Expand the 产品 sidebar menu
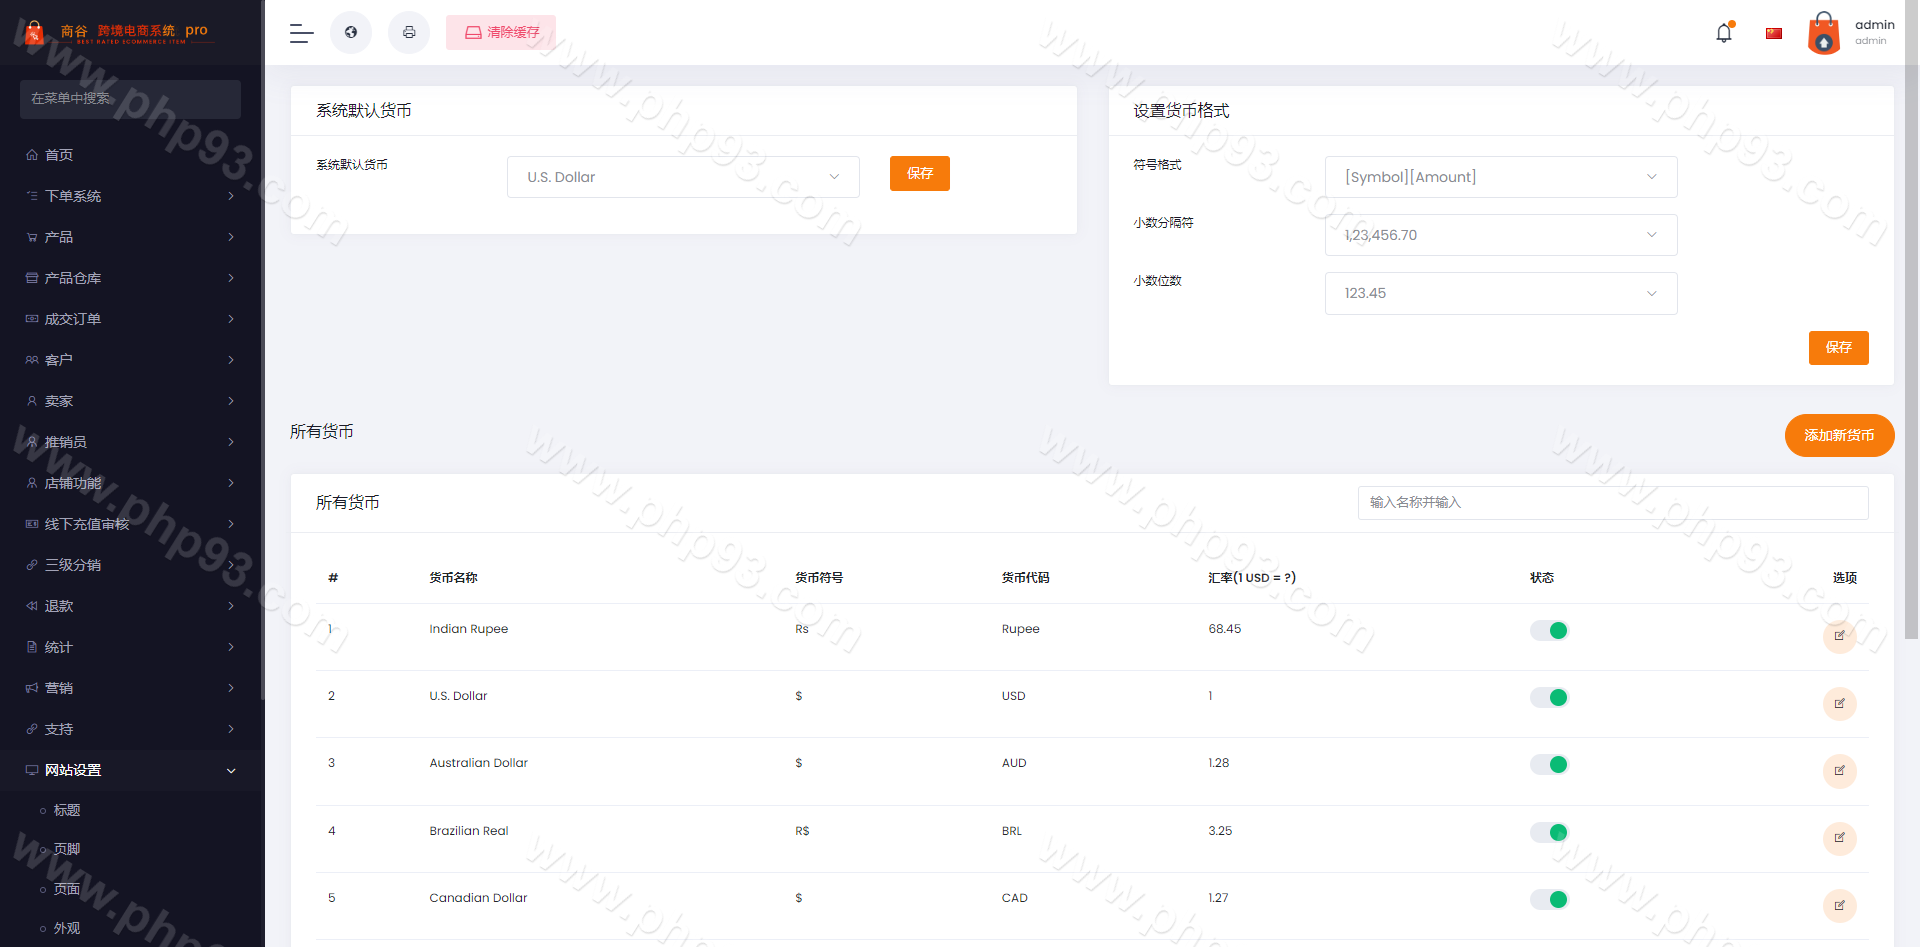 pyautogui.click(x=130, y=237)
